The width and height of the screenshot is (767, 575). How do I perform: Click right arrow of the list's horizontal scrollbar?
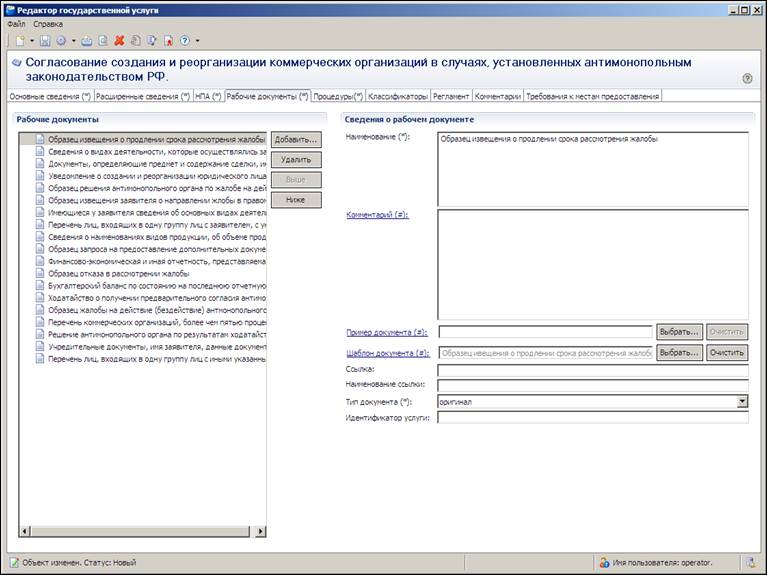(x=261, y=531)
